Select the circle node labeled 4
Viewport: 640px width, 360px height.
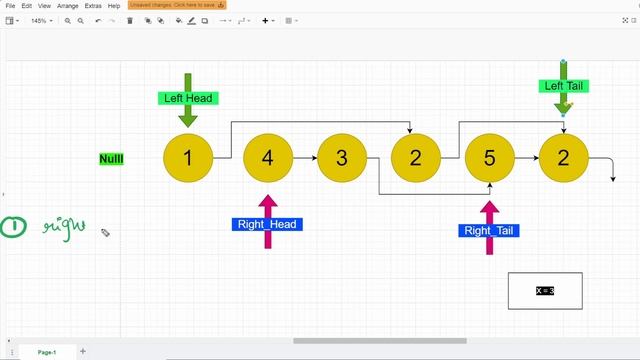click(x=268, y=158)
